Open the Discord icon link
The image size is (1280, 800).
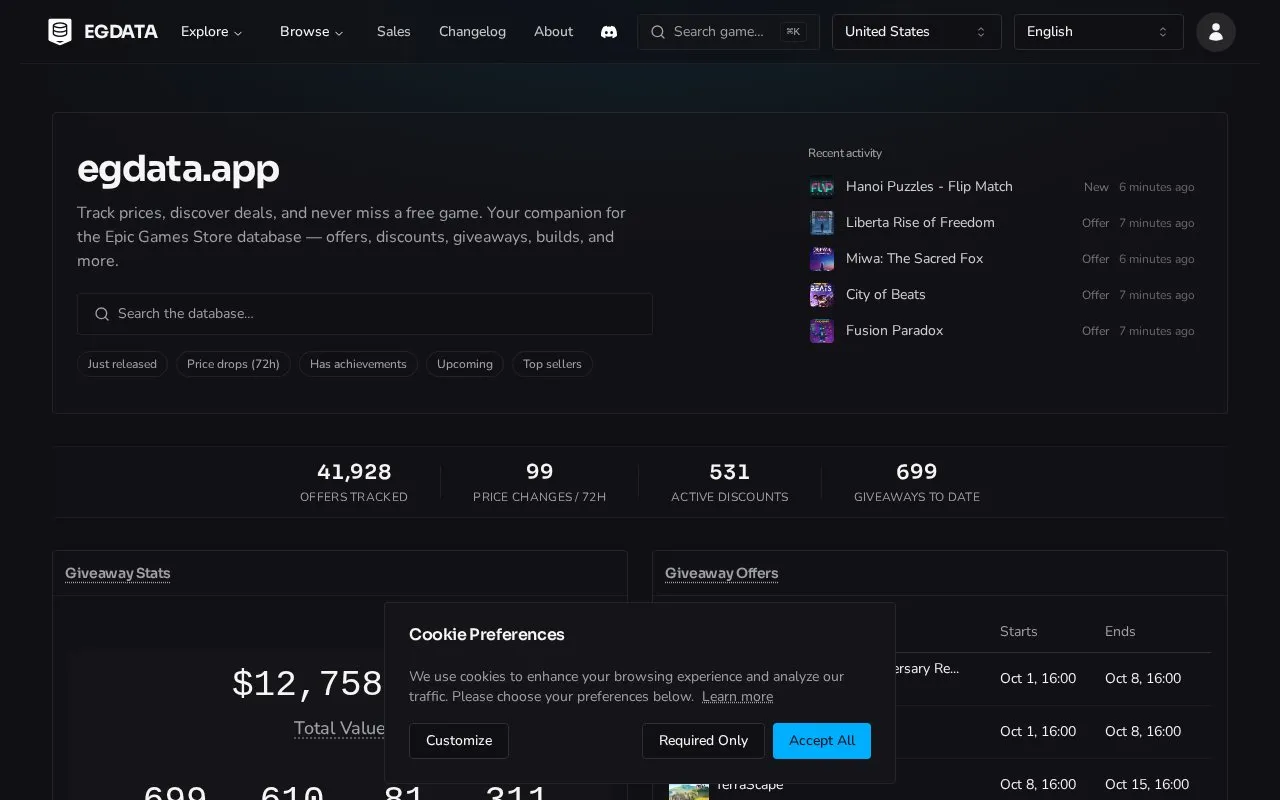pos(608,32)
